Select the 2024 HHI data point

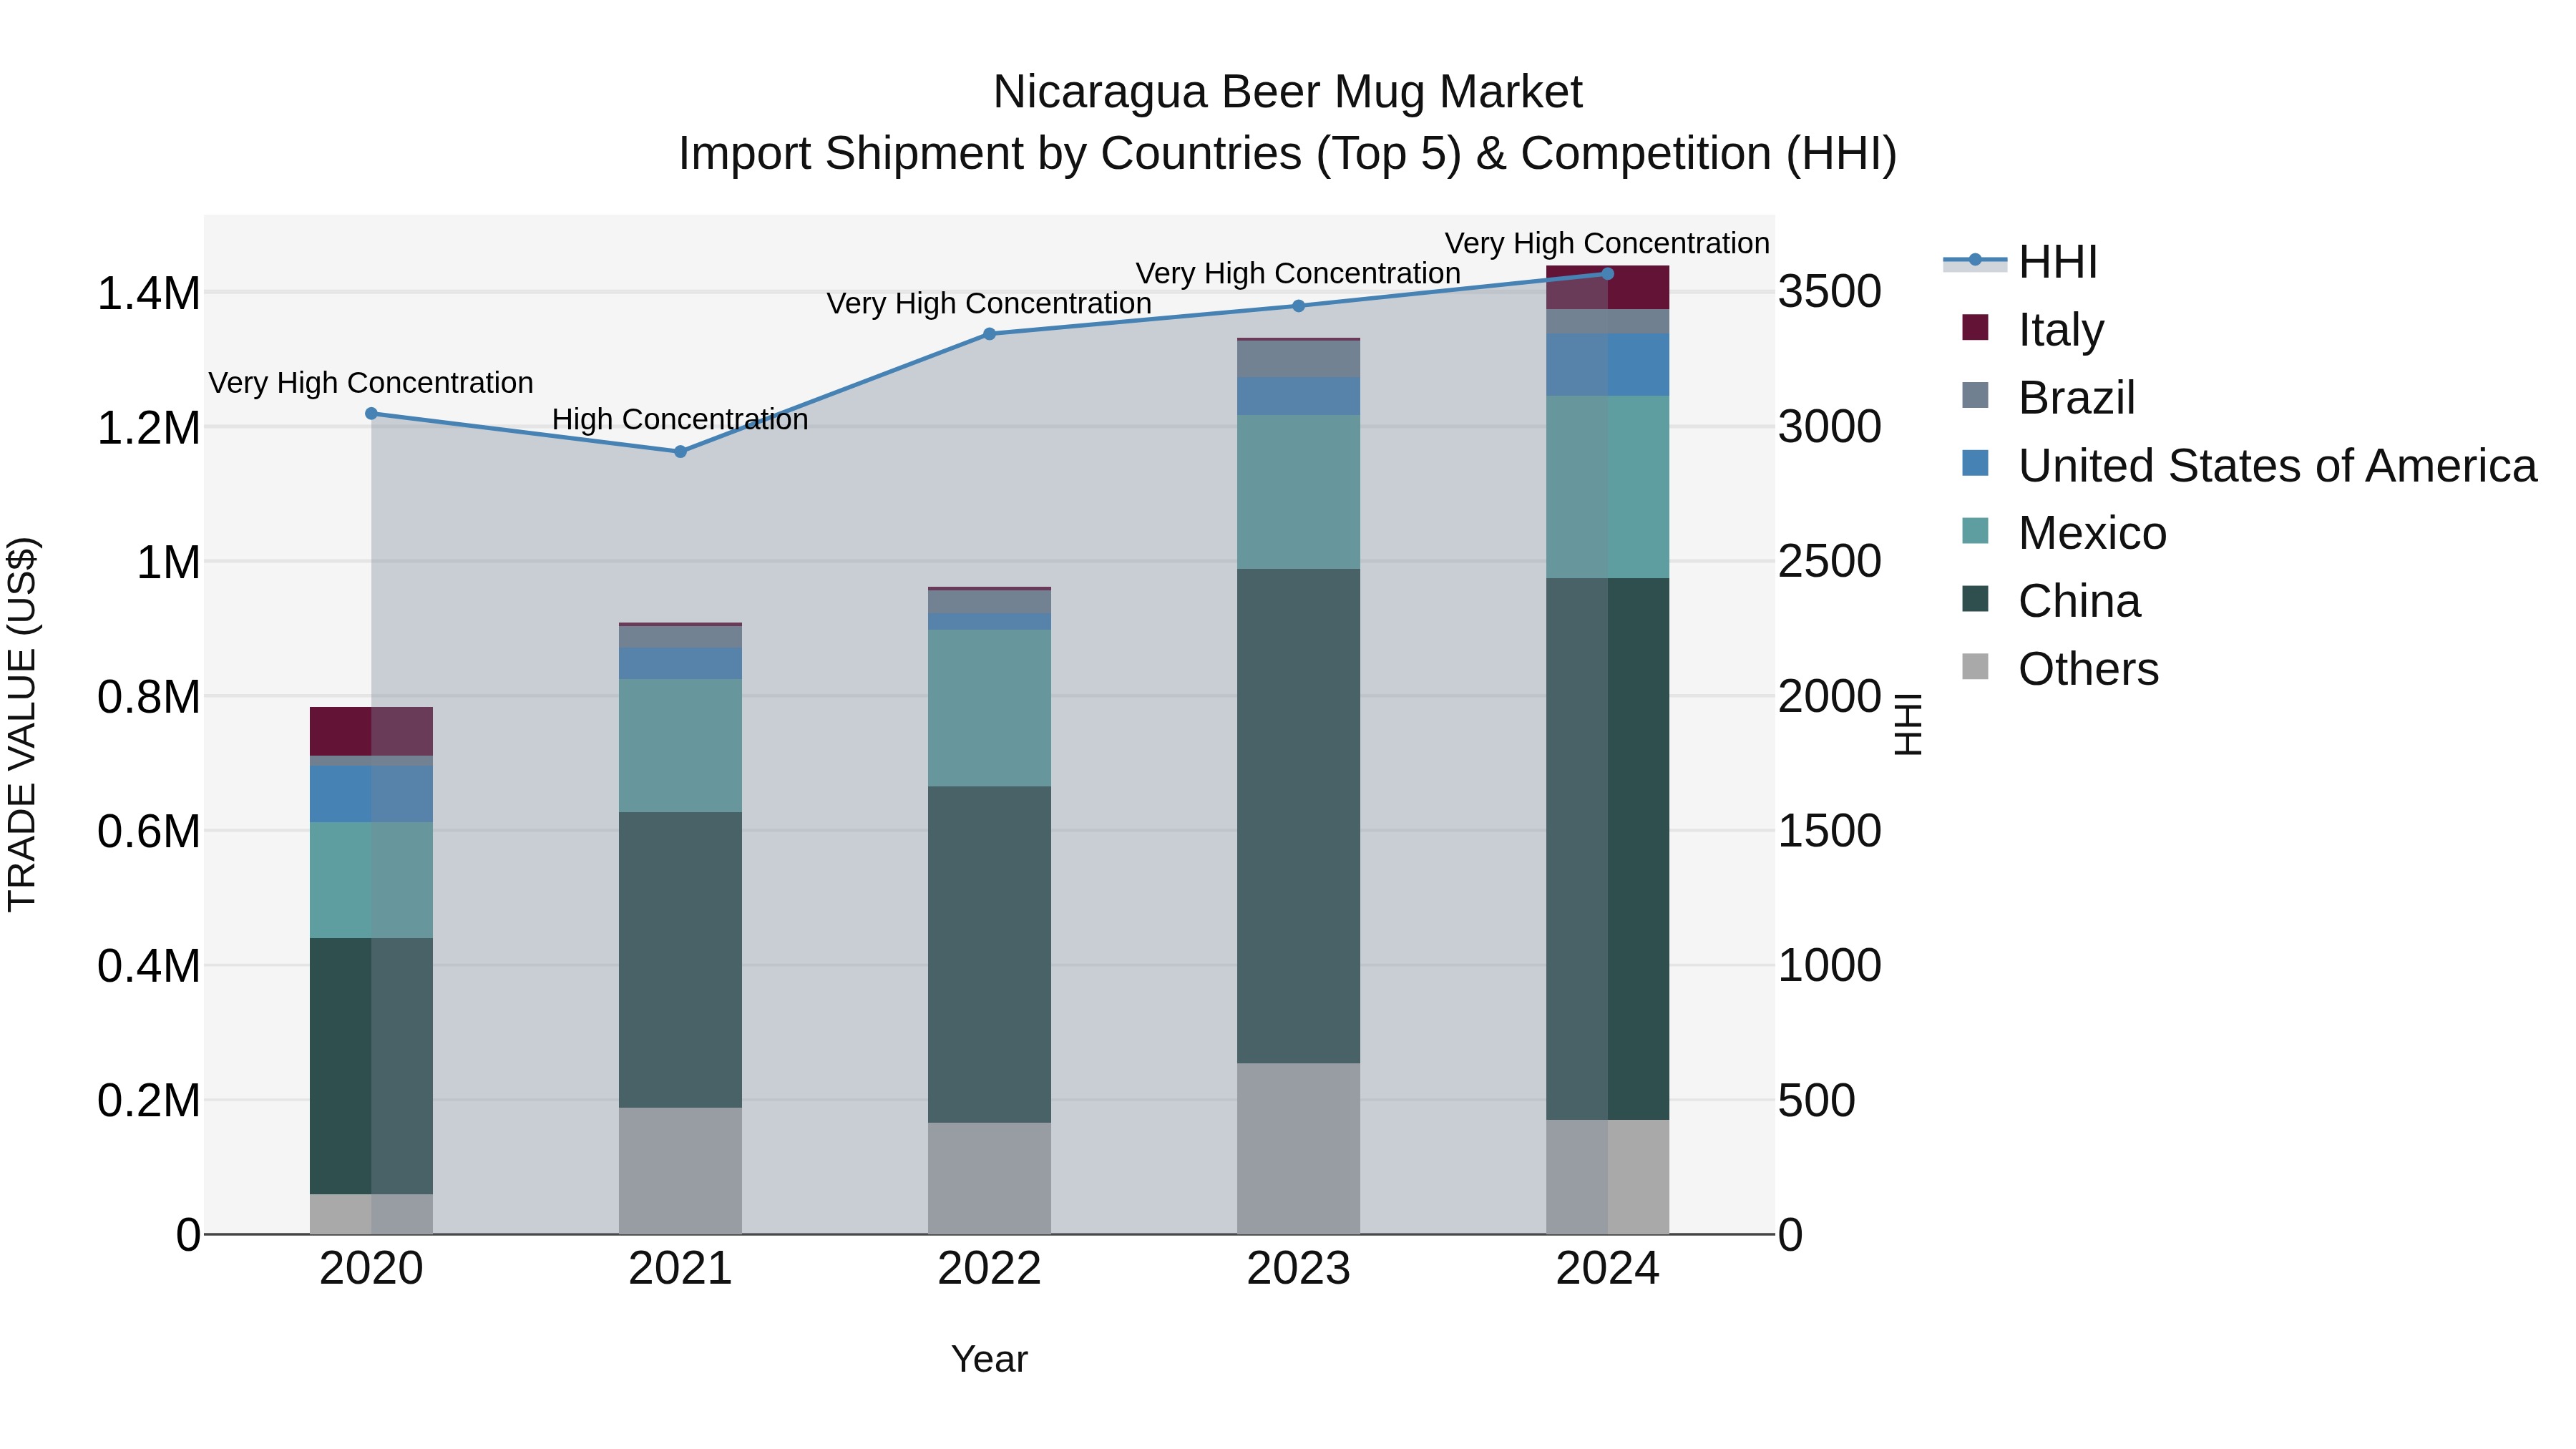(x=1607, y=273)
